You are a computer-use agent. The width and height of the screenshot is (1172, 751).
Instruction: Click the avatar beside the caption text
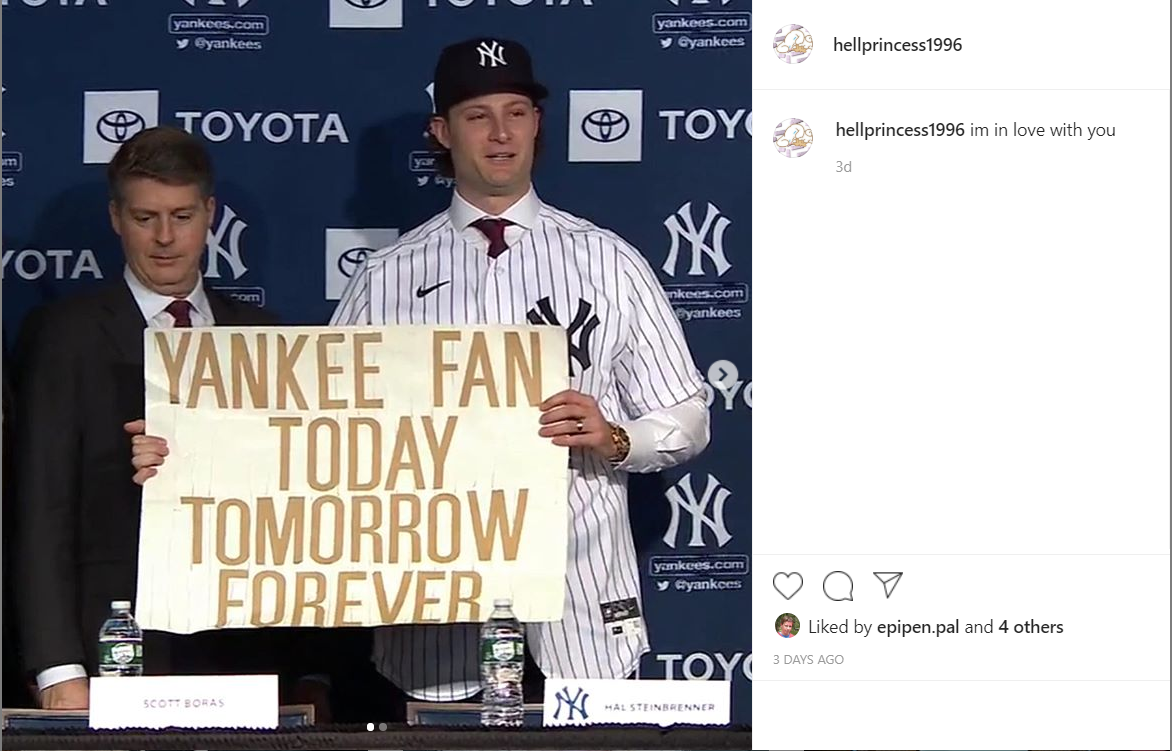tap(793, 137)
